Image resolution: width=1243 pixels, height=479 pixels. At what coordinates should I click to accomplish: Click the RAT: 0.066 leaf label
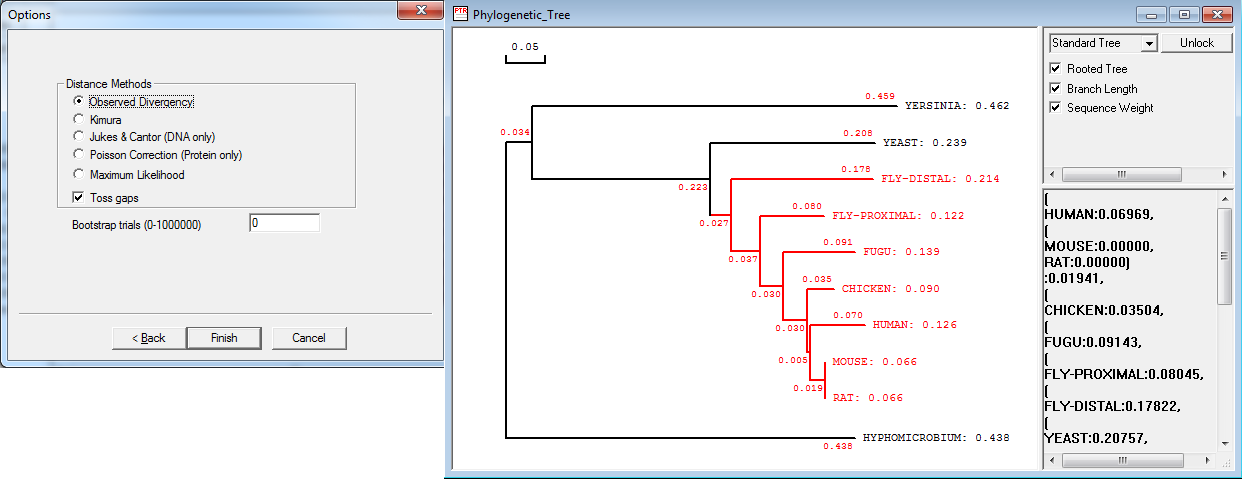point(867,398)
